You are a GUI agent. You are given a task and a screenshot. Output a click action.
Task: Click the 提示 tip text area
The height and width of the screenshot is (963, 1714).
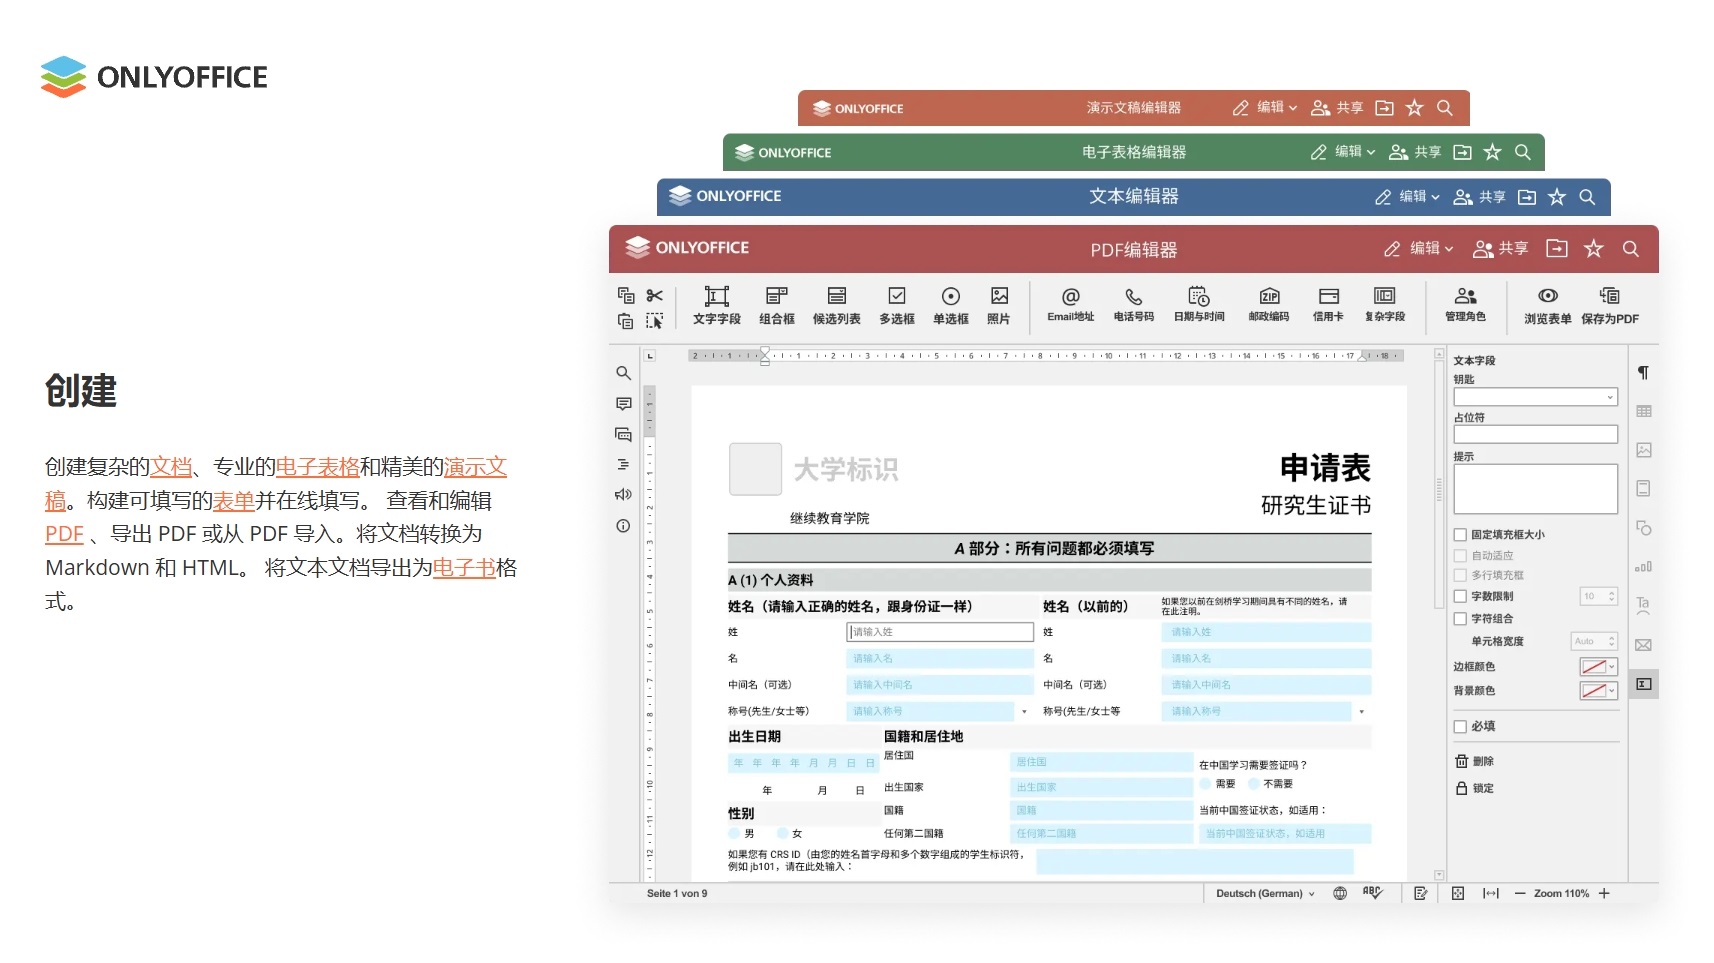[1535, 489]
